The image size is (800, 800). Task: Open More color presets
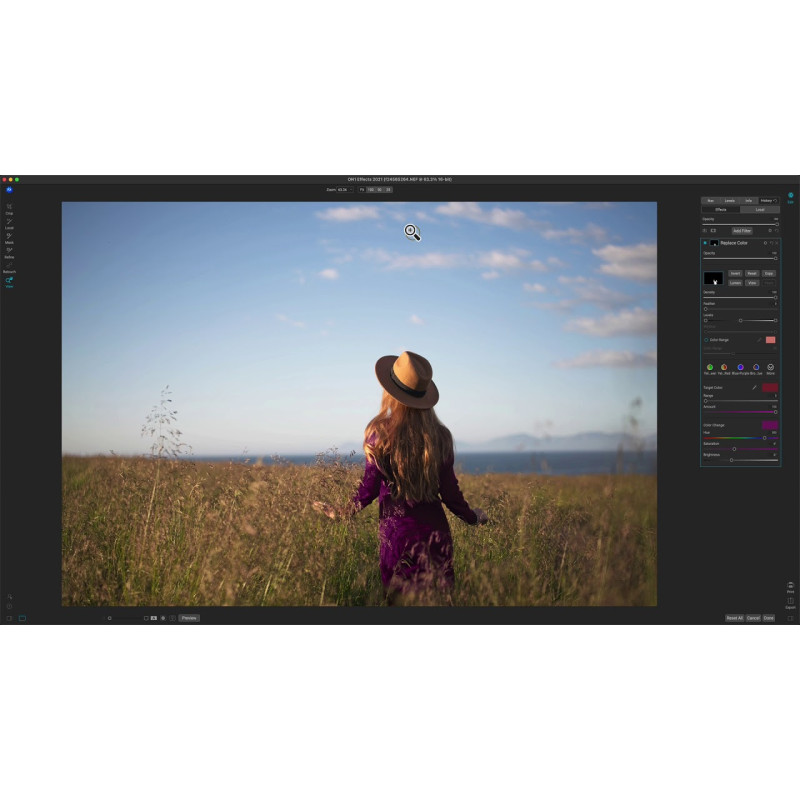(x=770, y=367)
